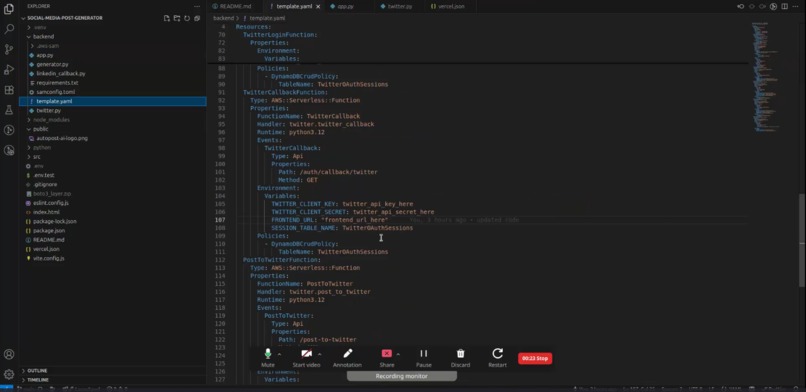The height and width of the screenshot is (392, 806).
Task: Switch to the twitter.py tab
Action: coord(399,6)
